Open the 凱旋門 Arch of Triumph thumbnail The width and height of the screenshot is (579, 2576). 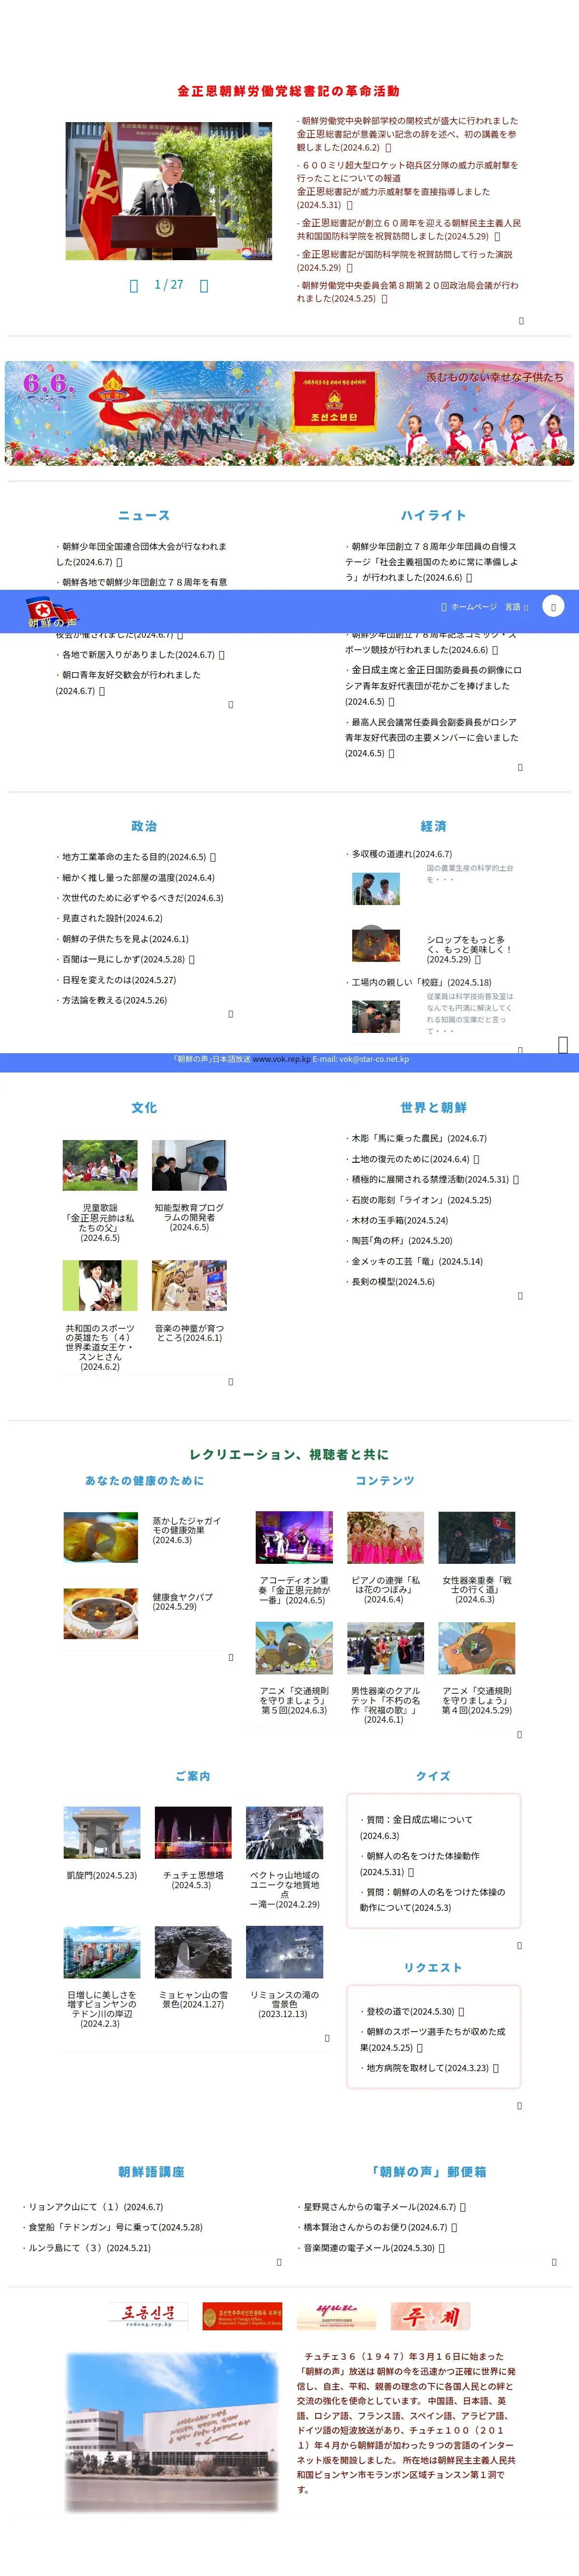coord(101,1832)
